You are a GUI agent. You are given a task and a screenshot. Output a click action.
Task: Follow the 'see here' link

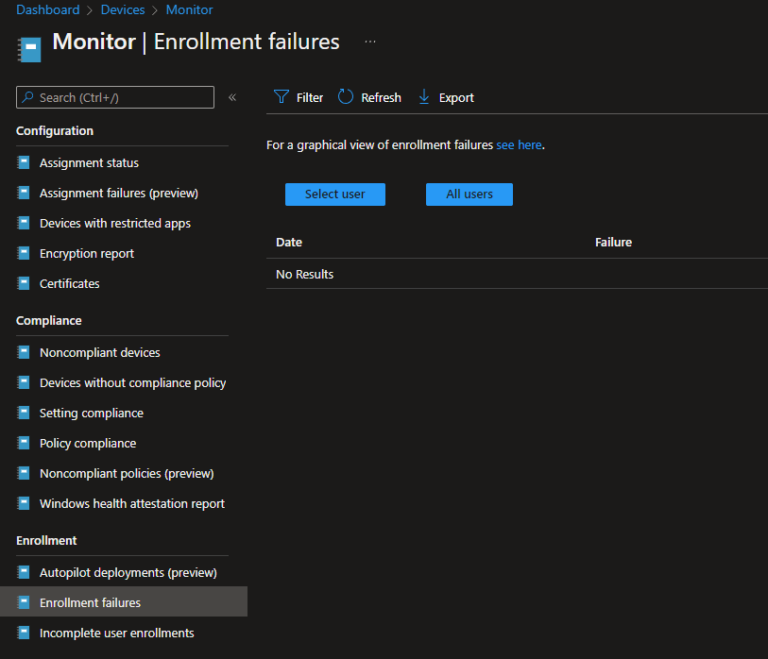(519, 145)
